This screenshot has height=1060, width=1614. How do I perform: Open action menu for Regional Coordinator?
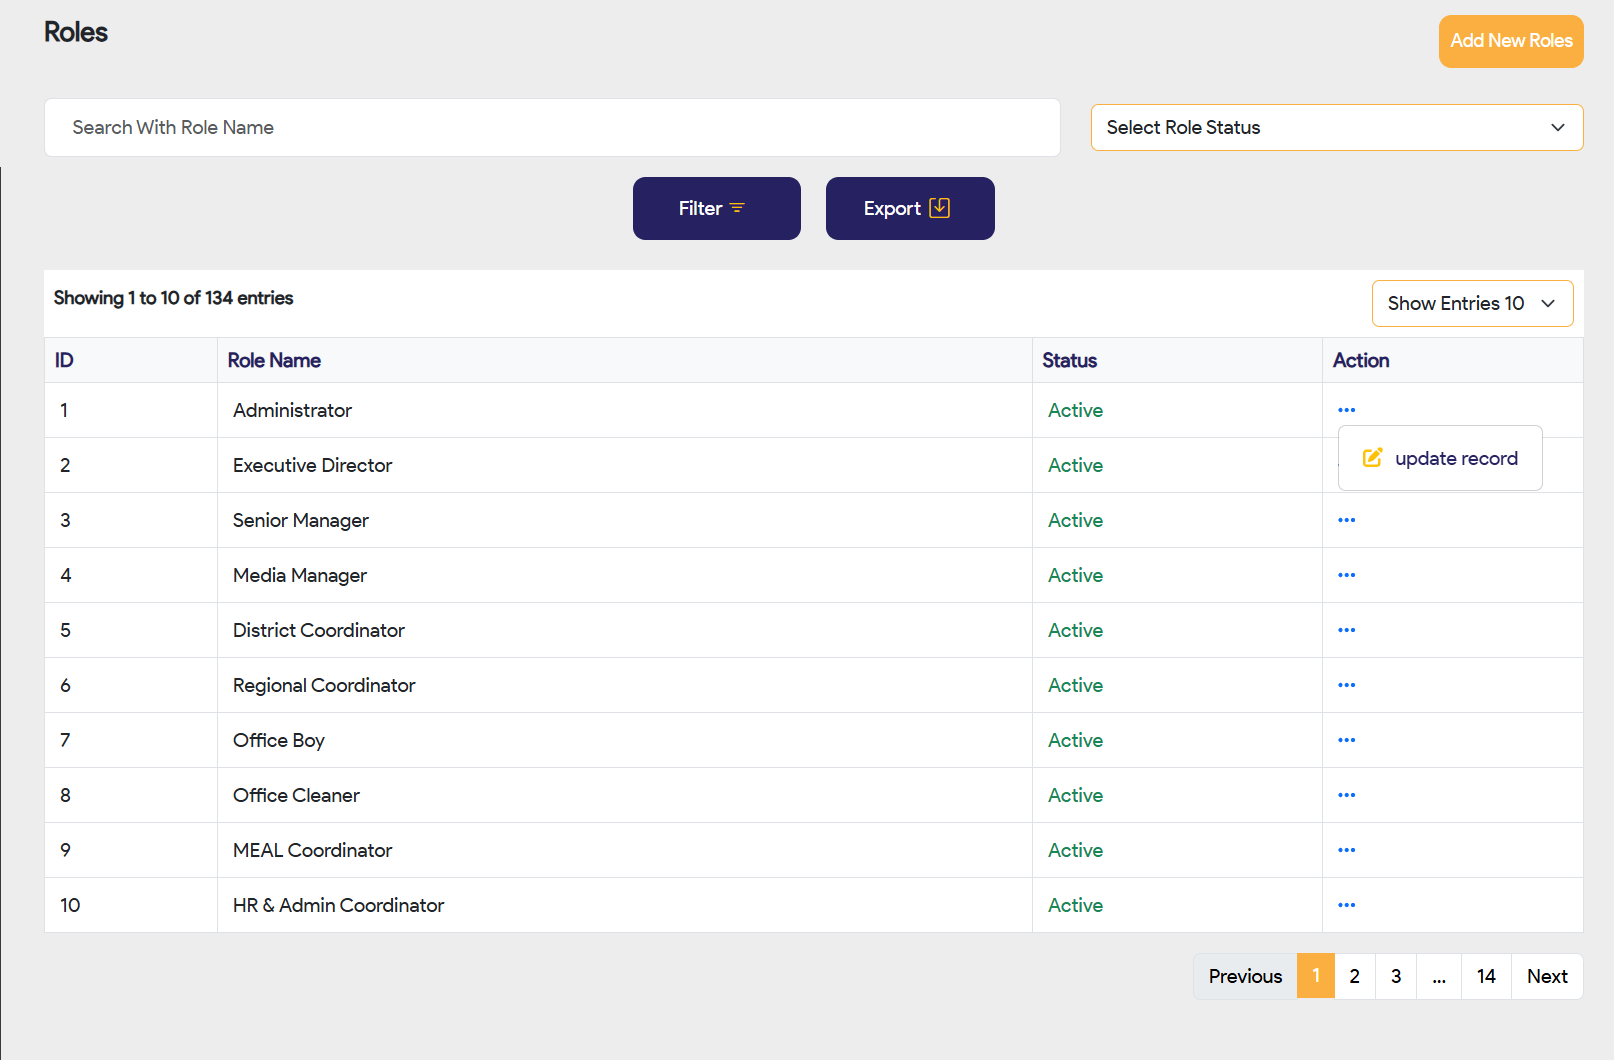1346,685
